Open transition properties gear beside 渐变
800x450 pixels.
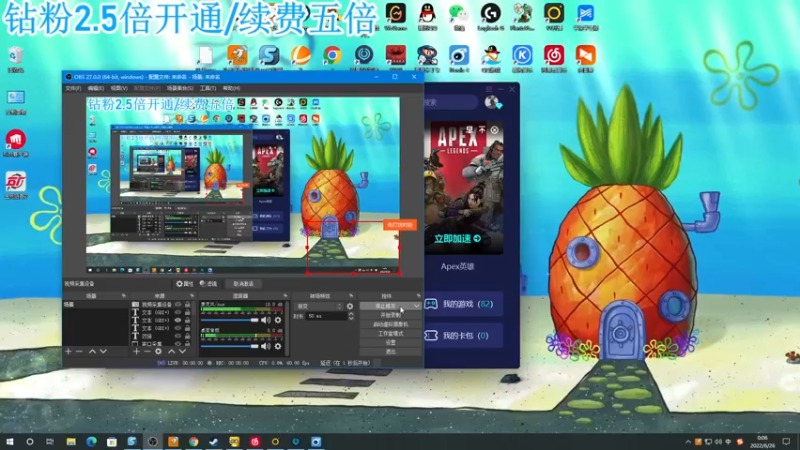[x=350, y=306]
